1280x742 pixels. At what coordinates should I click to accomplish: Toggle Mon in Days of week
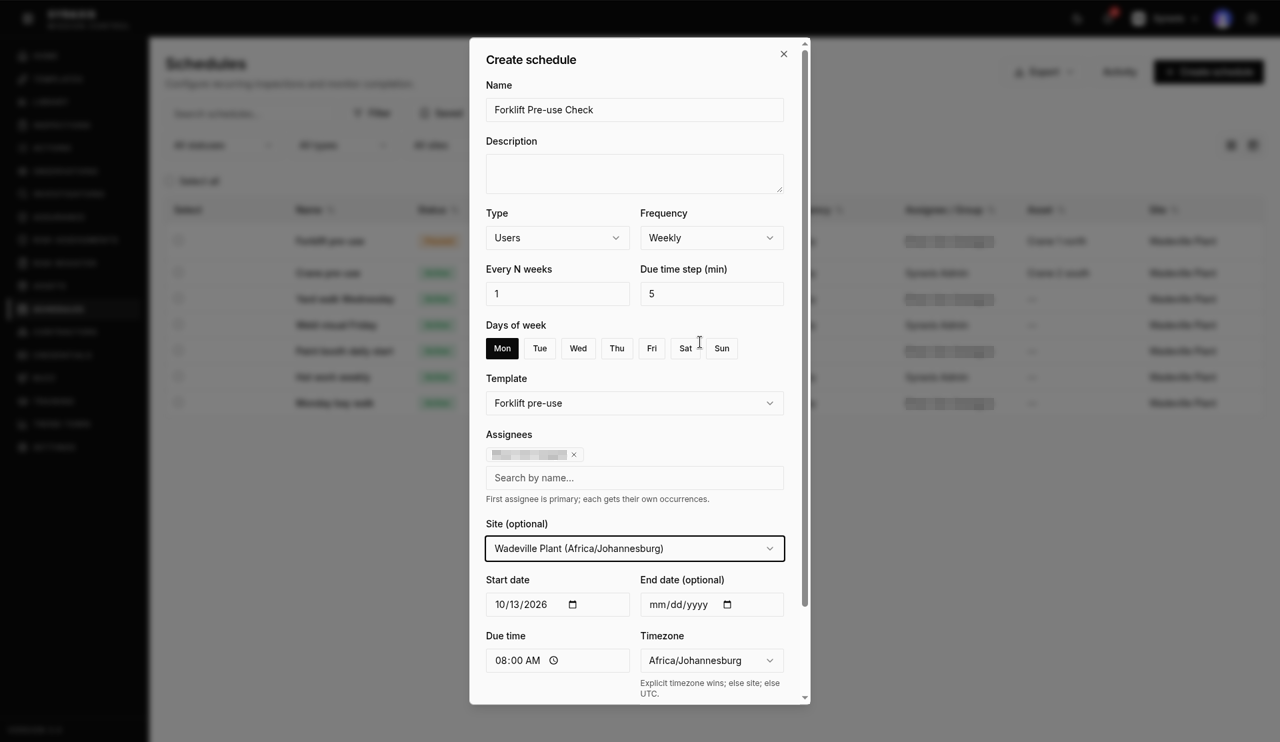pyautogui.click(x=502, y=348)
